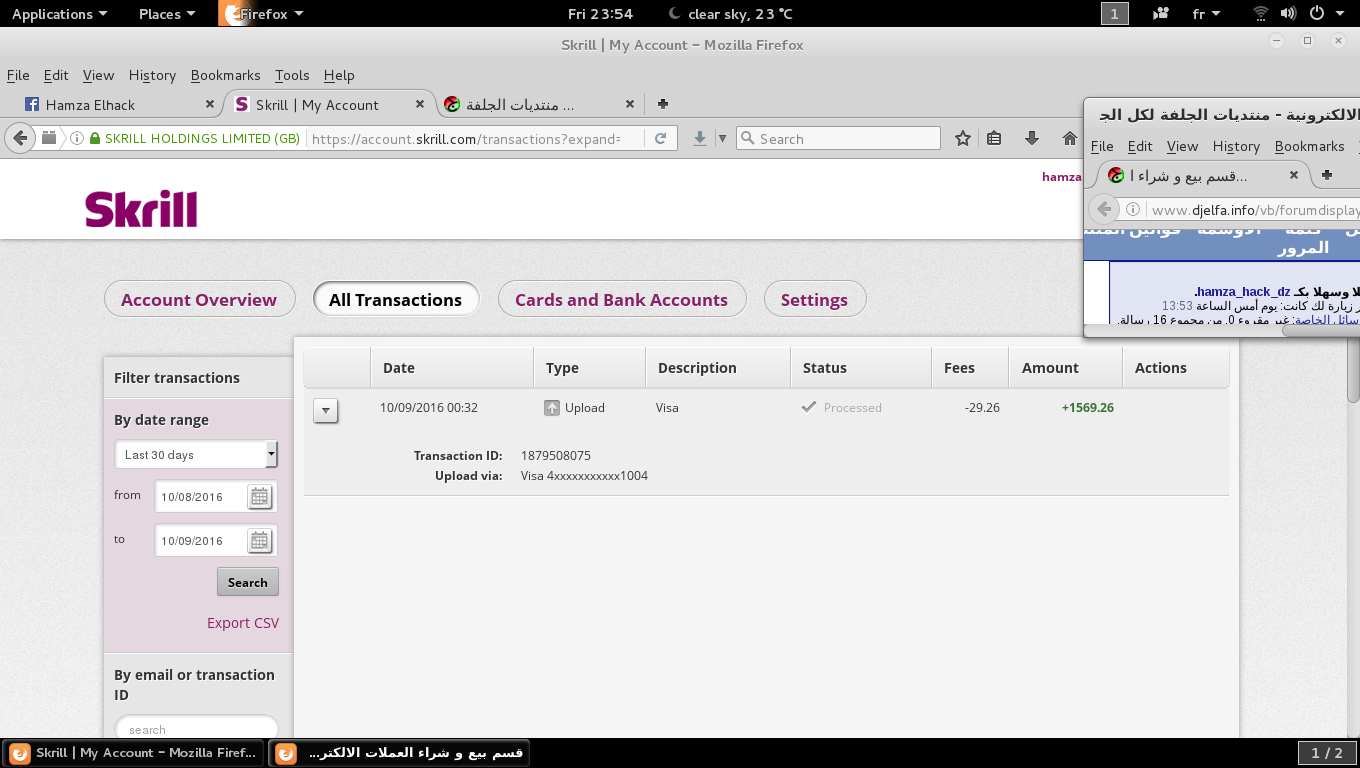Image resolution: width=1360 pixels, height=768 pixels.
Task: Click the Search button in filter panel
Action: point(247,582)
